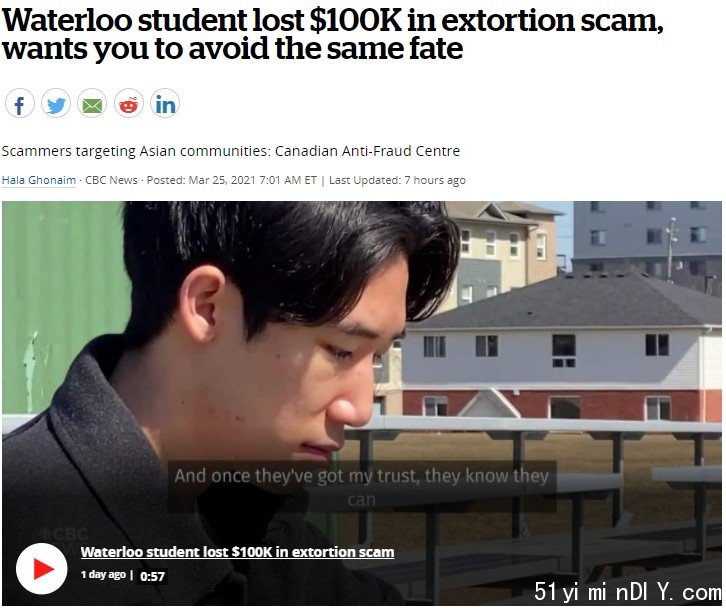This screenshot has width=726, height=608.
Task: Click the article headline text
Action: point(332,34)
